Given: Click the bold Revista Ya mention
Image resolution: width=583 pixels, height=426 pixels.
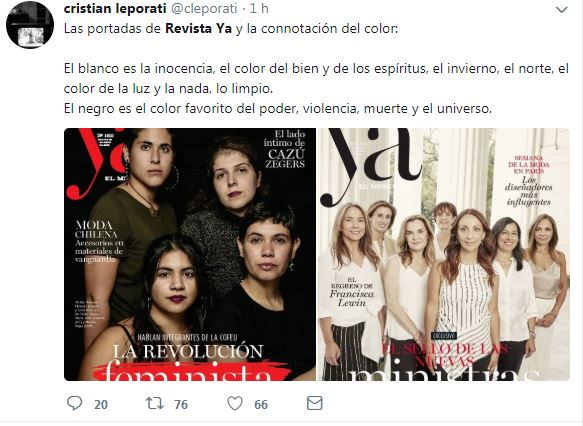Looking at the screenshot, I should [x=198, y=29].
